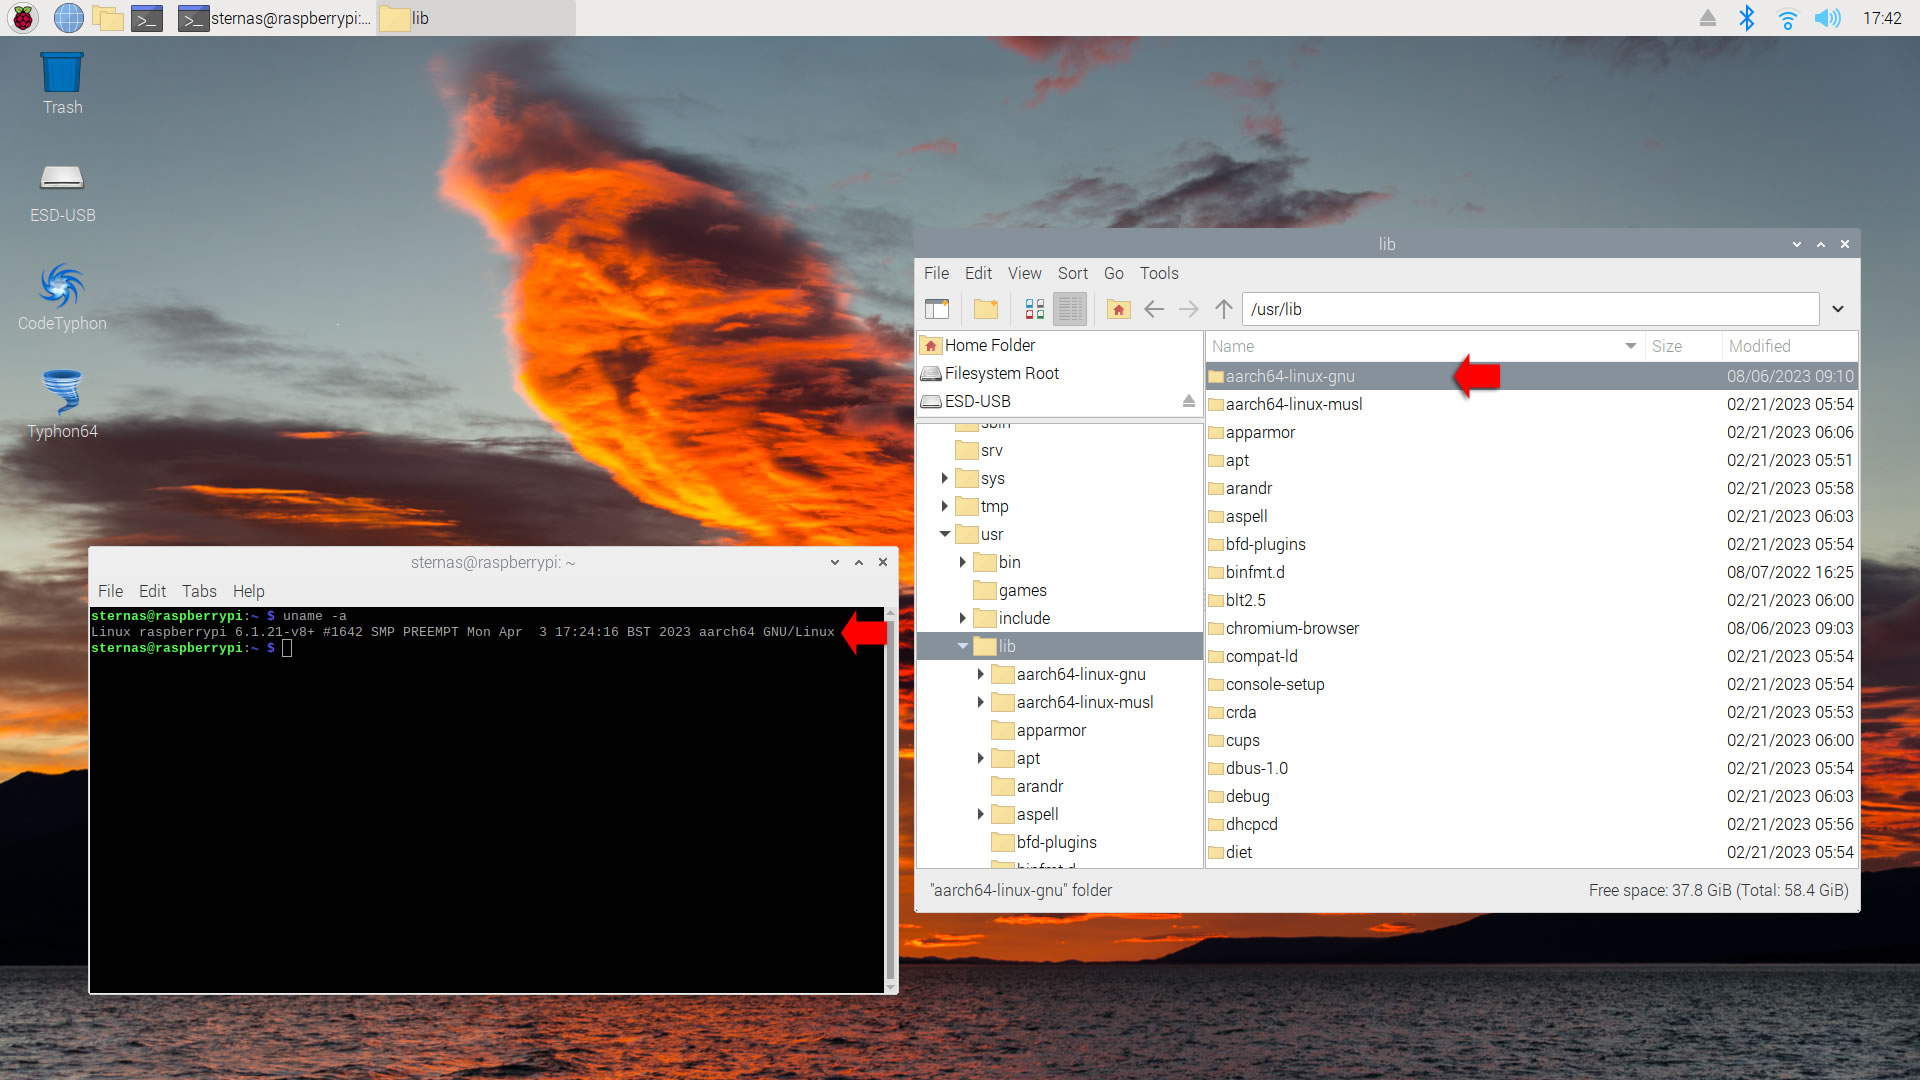Viewport: 1920px width, 1080px height.
Task: Switch to terminal via taskbar button
Action: click(275, 18)
